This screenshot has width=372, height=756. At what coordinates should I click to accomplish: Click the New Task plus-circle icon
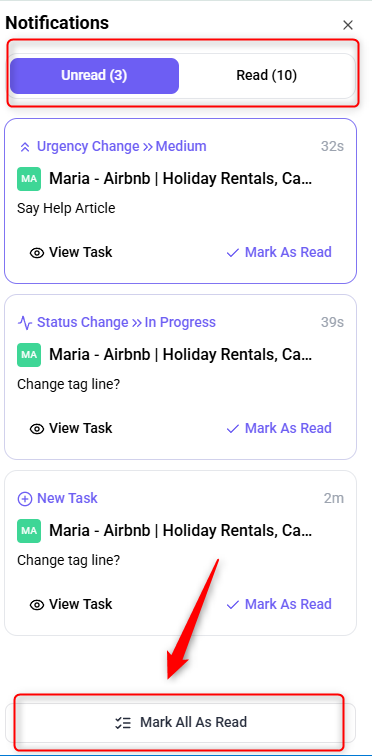pos(25,499)
